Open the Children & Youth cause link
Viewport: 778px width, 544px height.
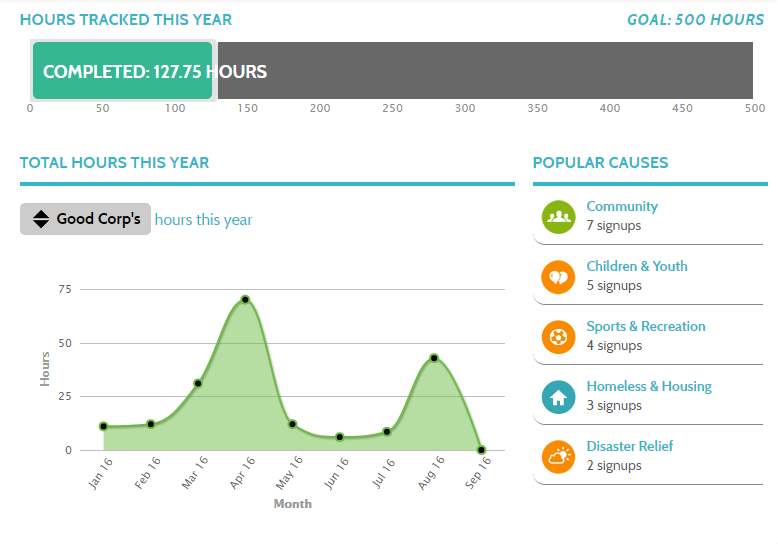[x=637, y=267]
